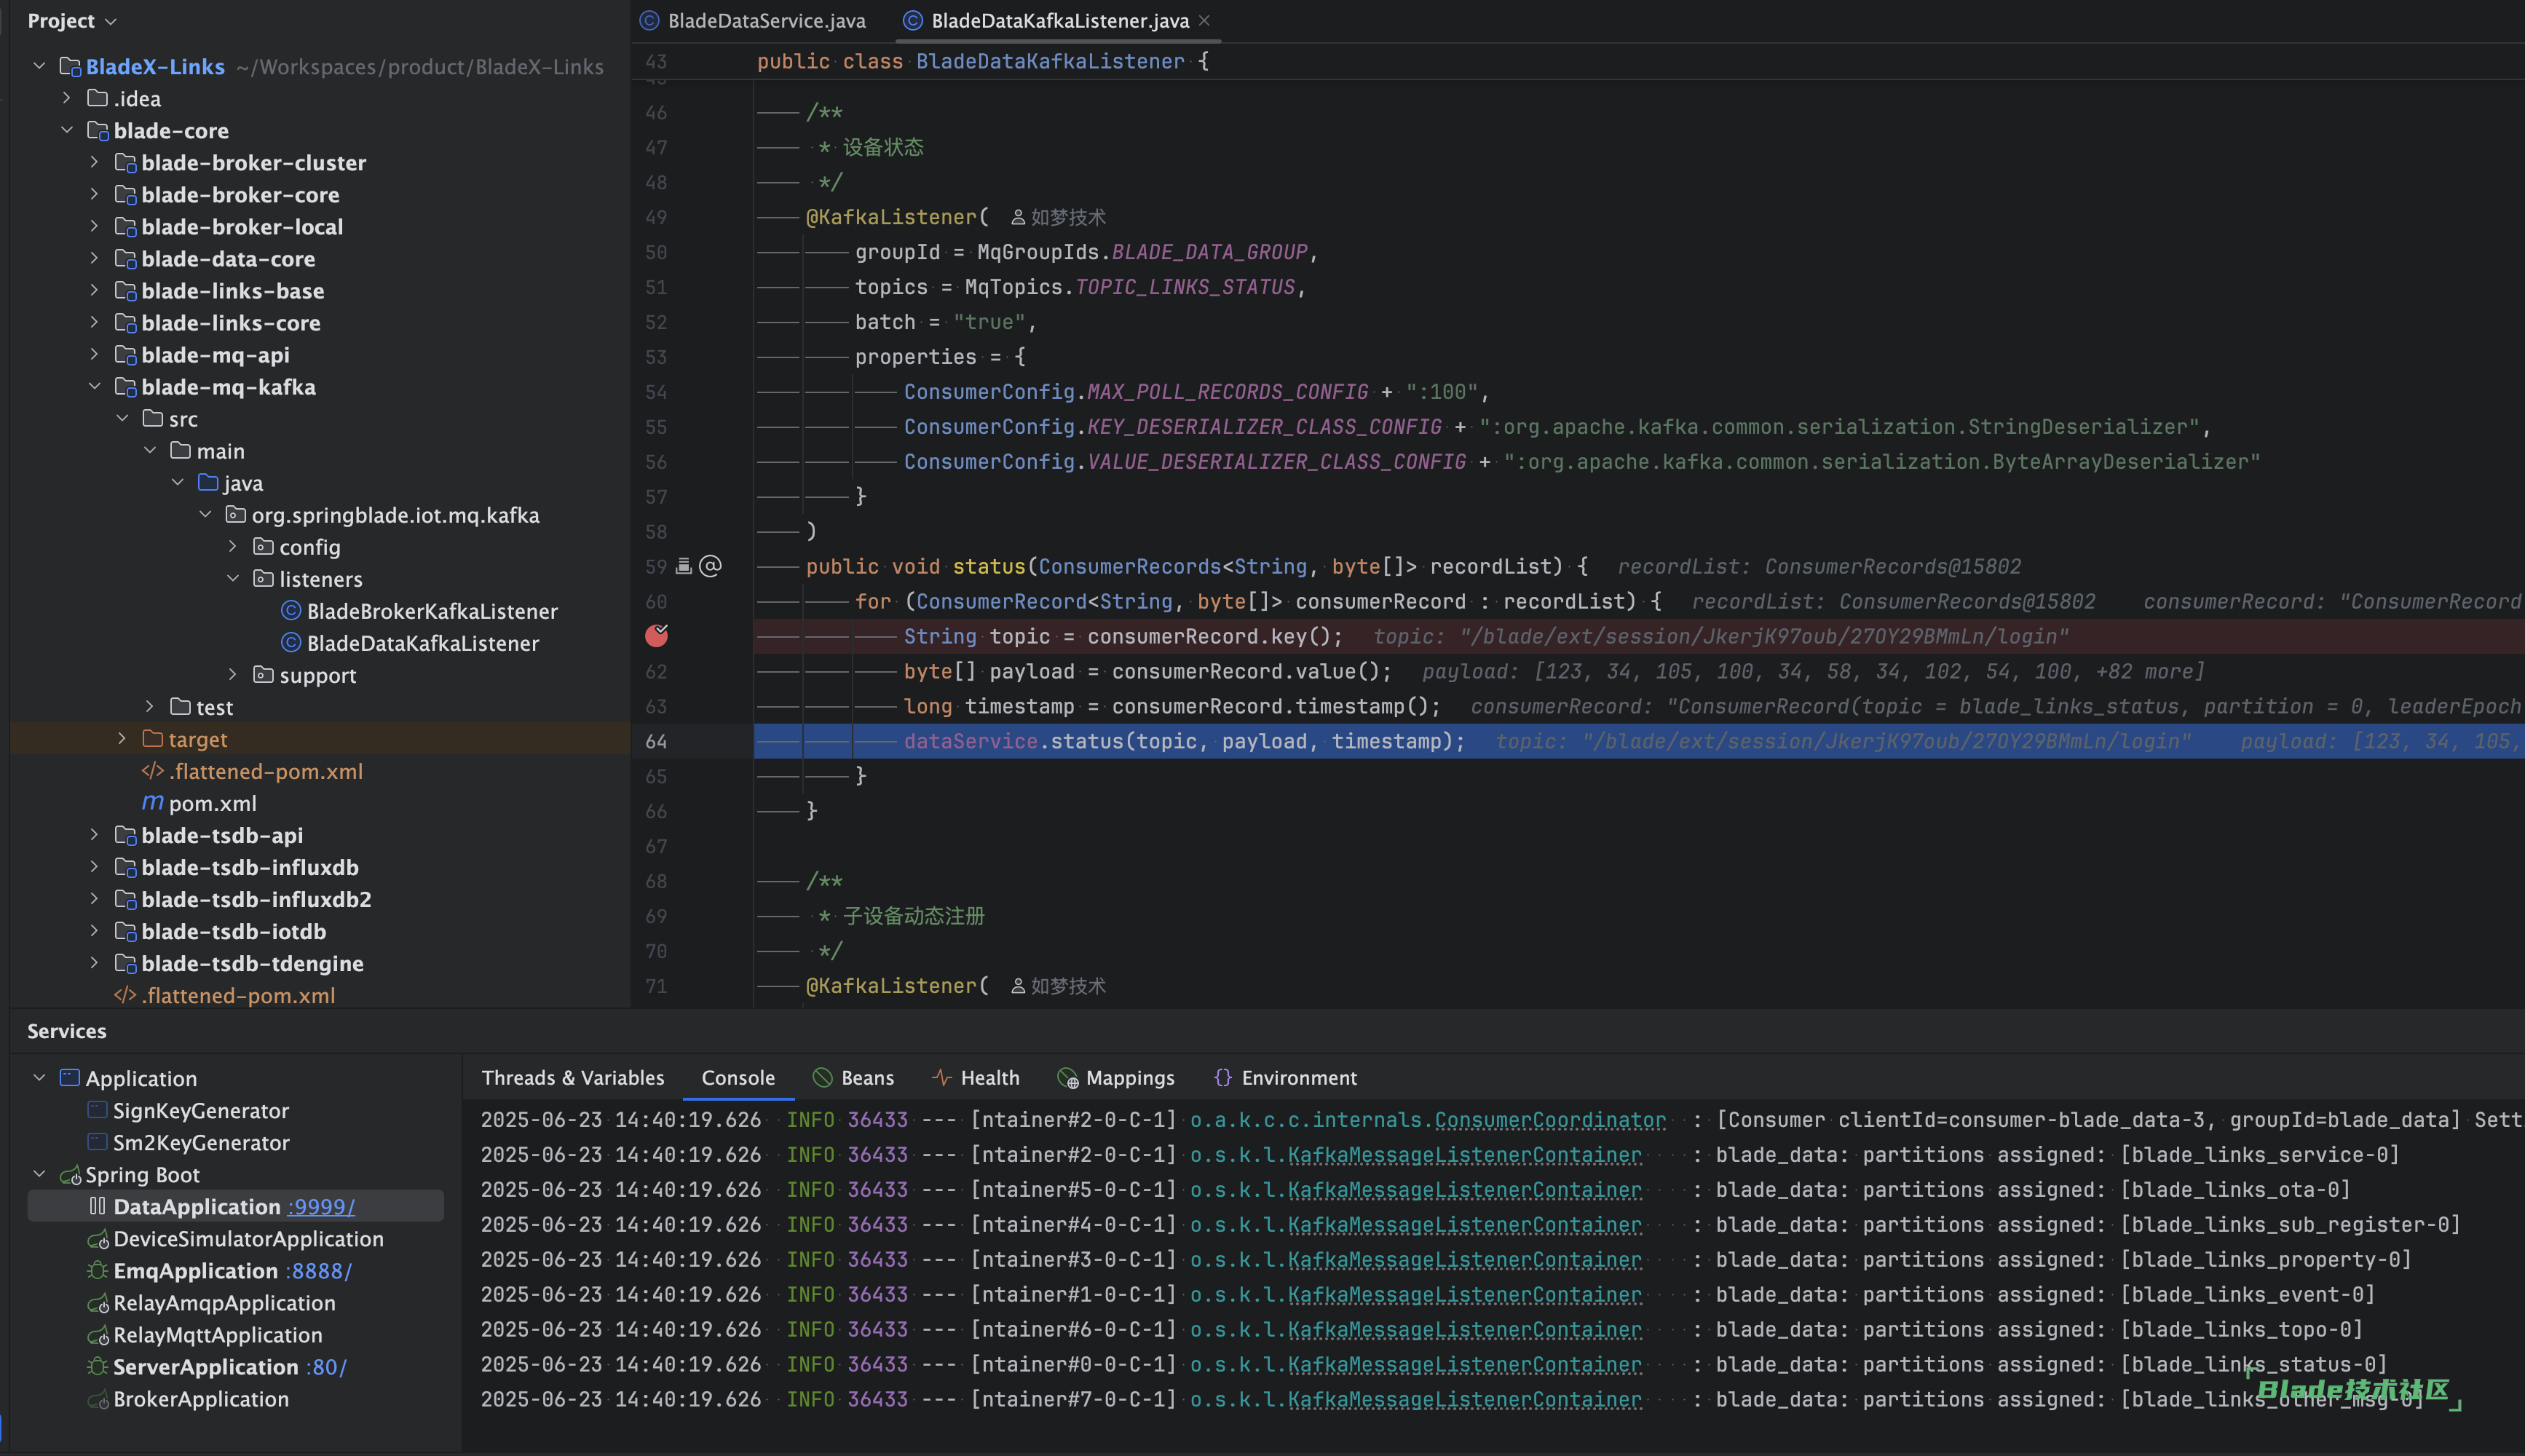Expand the .idea folder
The image size is (2525, 1456).
(66, 98)
